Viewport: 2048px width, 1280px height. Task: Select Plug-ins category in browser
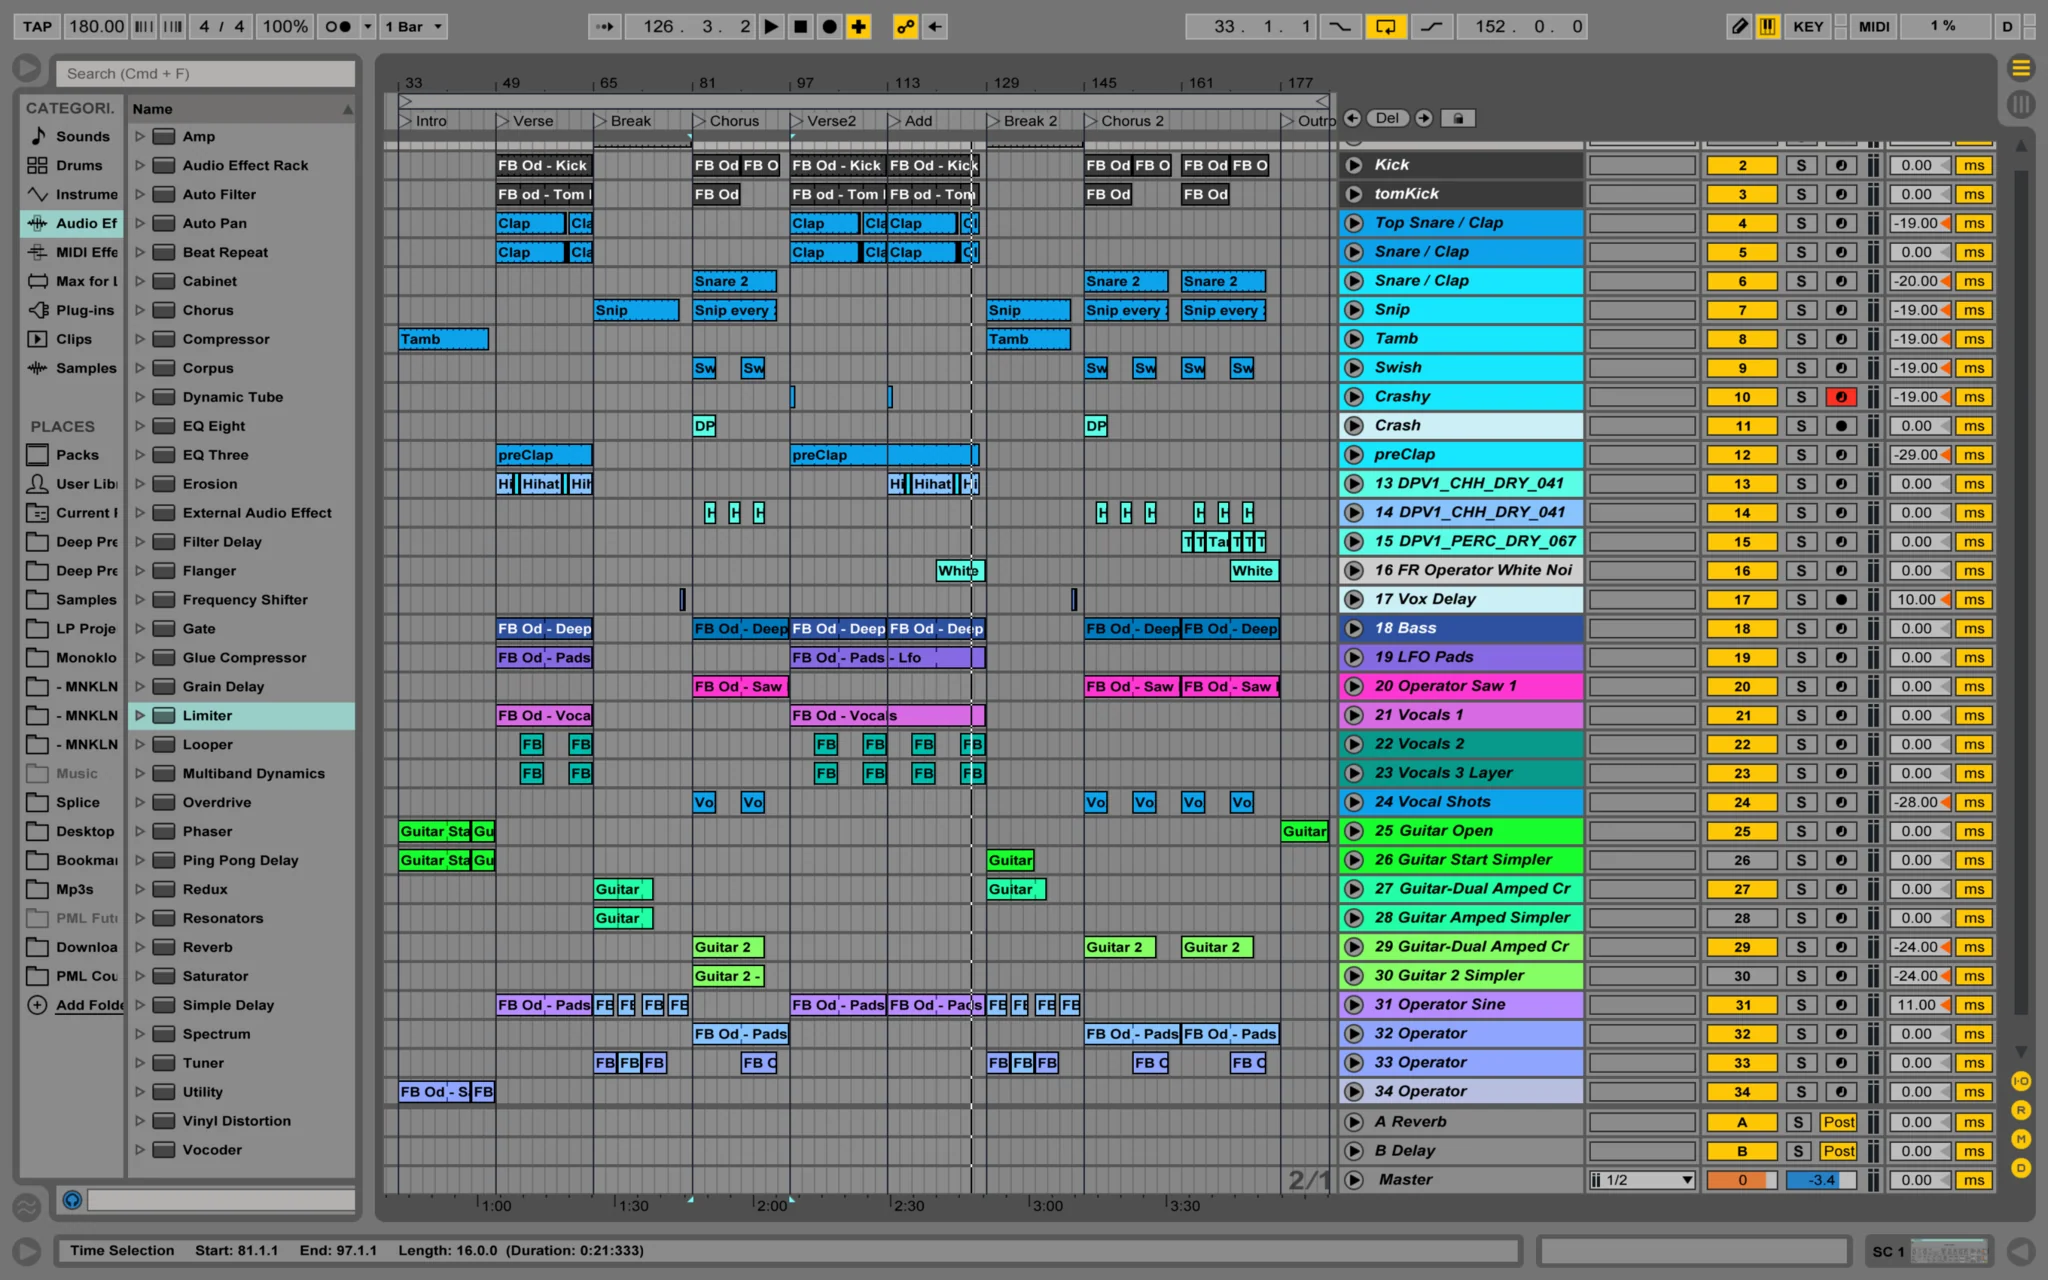[x=70, y=310]
